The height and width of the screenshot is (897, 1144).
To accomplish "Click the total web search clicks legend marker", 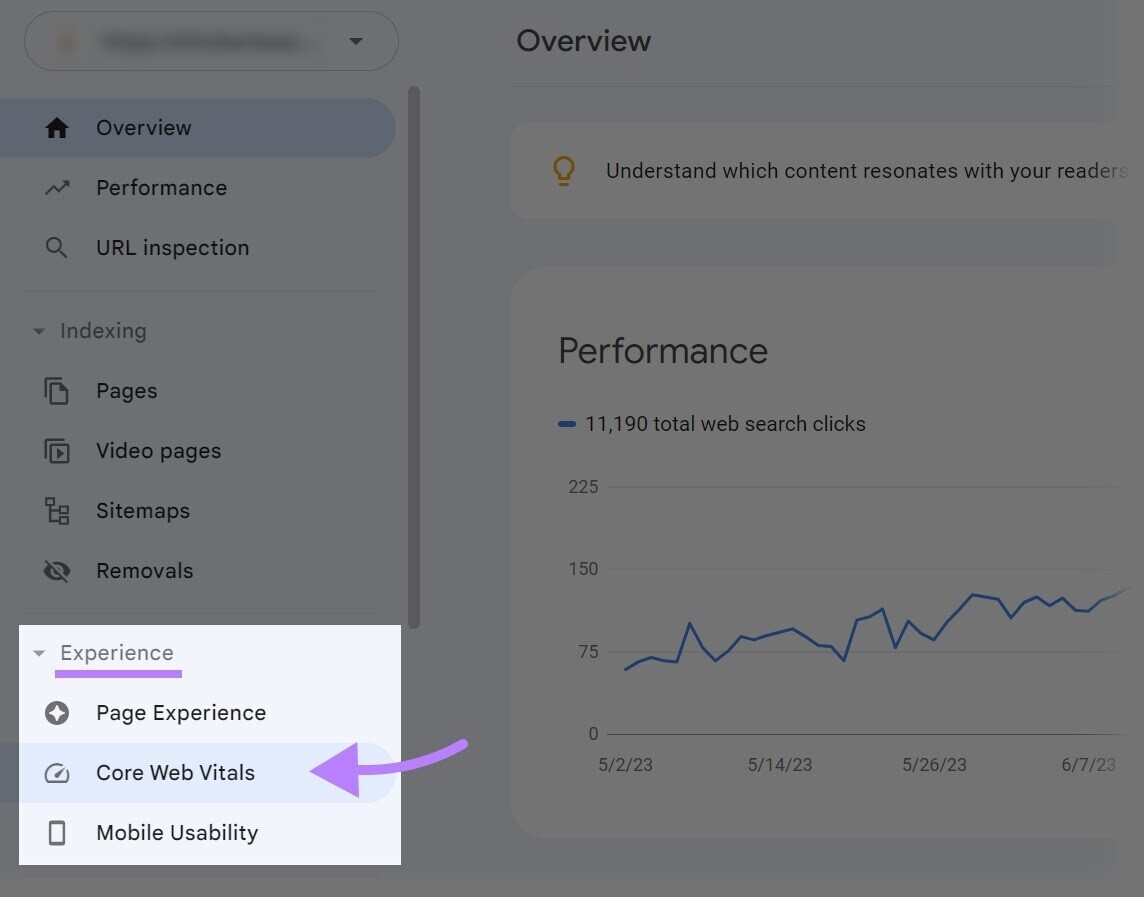I will [x=567, y=423].
